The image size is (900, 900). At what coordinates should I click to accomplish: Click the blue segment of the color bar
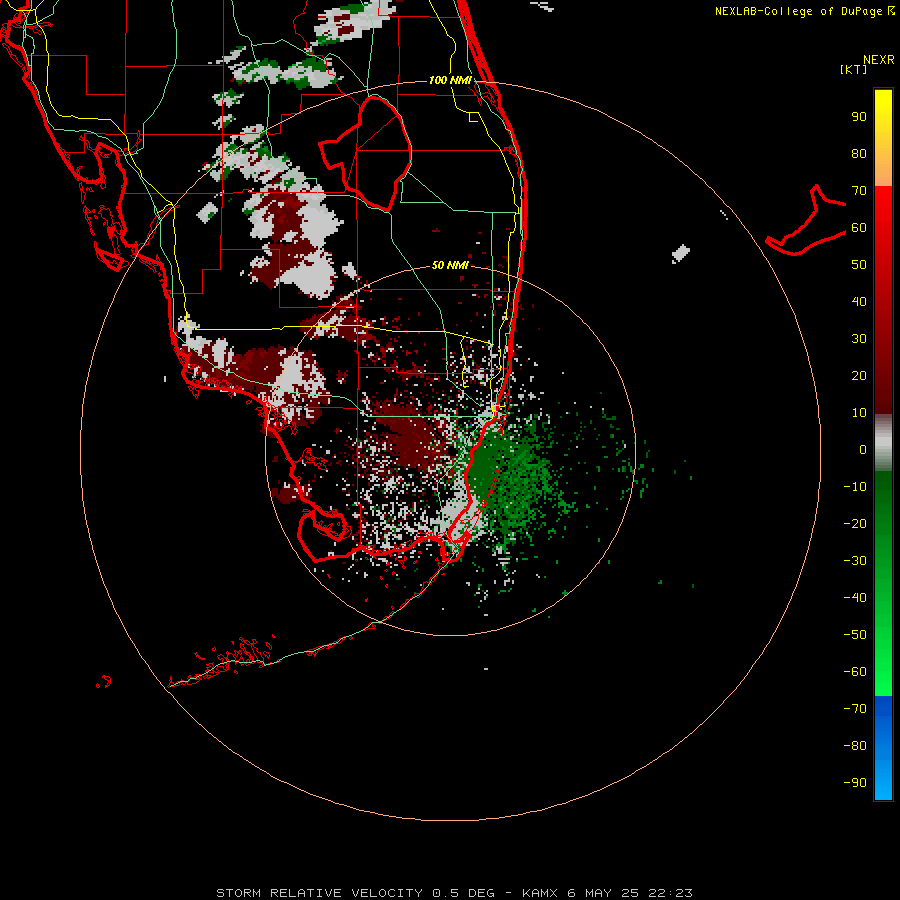[x=883, y=748]
